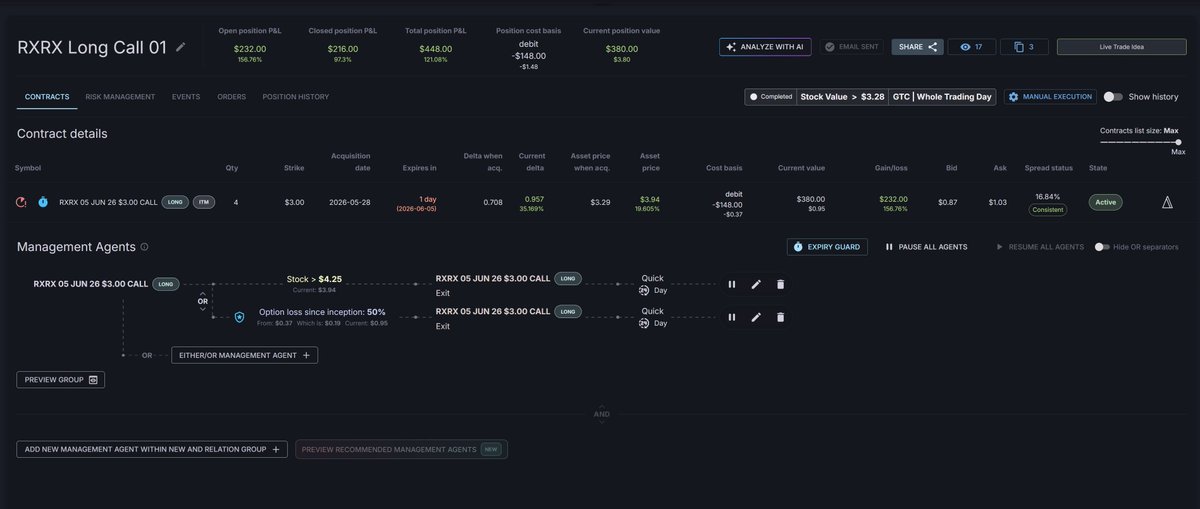Open the Events tab
This screenshot has height=509, width=1200.
click(186, 97)
